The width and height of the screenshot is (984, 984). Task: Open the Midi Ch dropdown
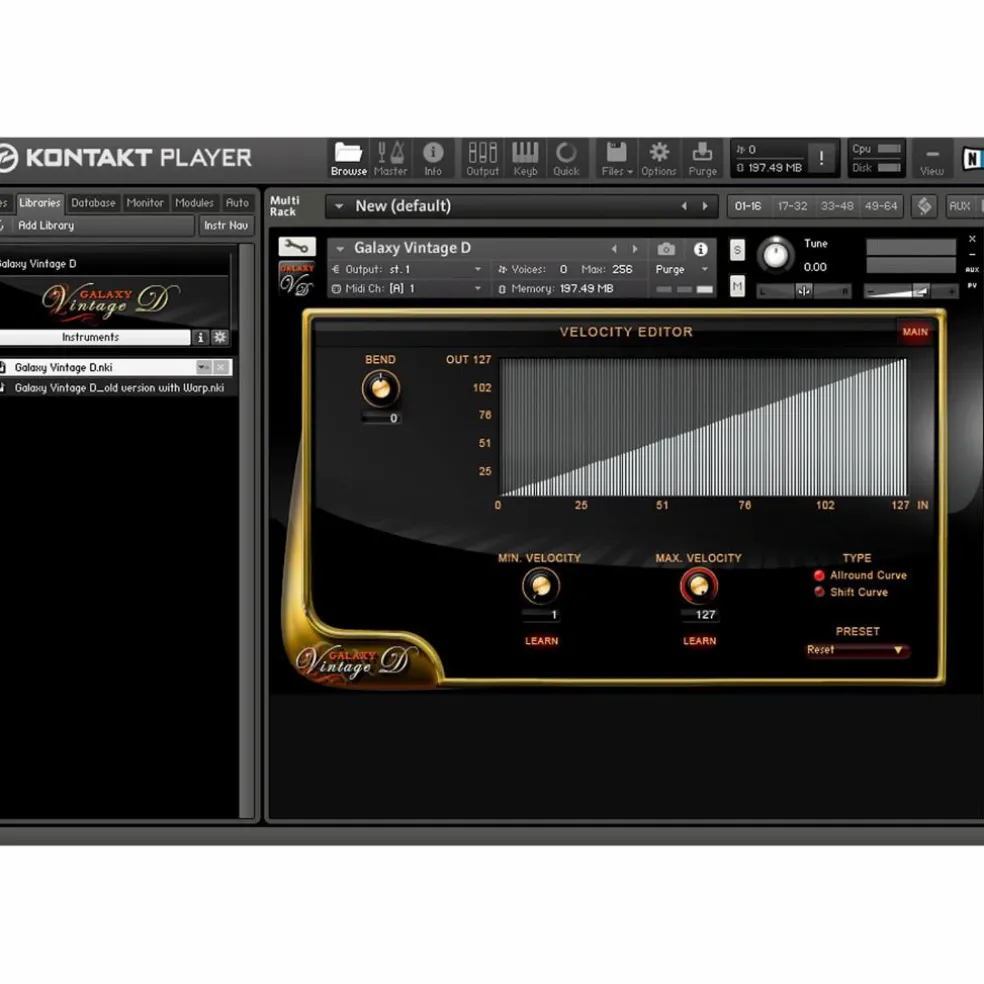409,289
